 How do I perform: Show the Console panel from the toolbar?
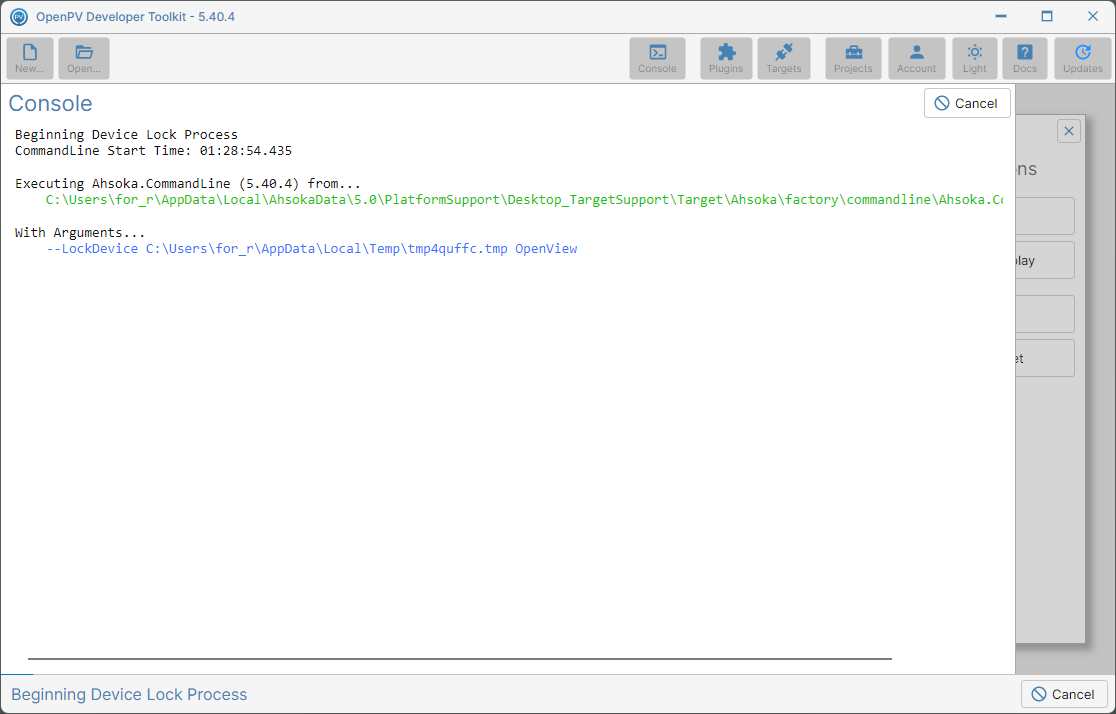657,58
